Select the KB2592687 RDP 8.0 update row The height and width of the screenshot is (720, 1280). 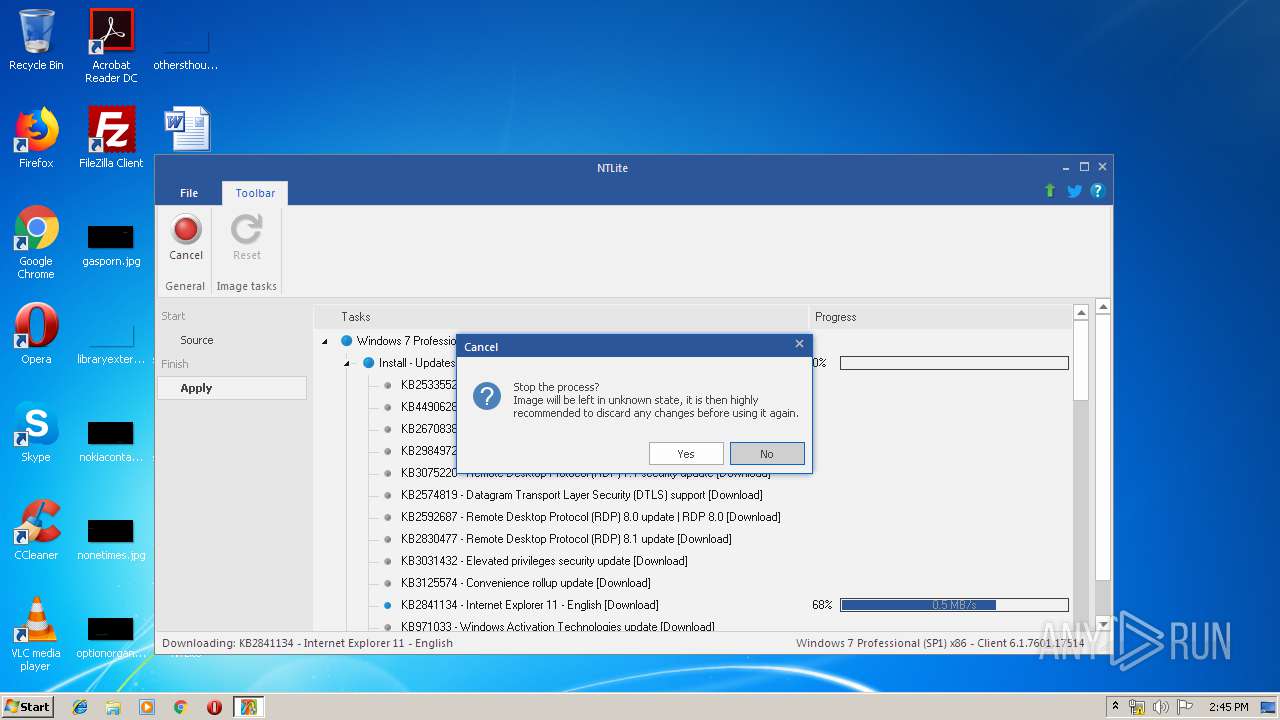tap(591, 517)
